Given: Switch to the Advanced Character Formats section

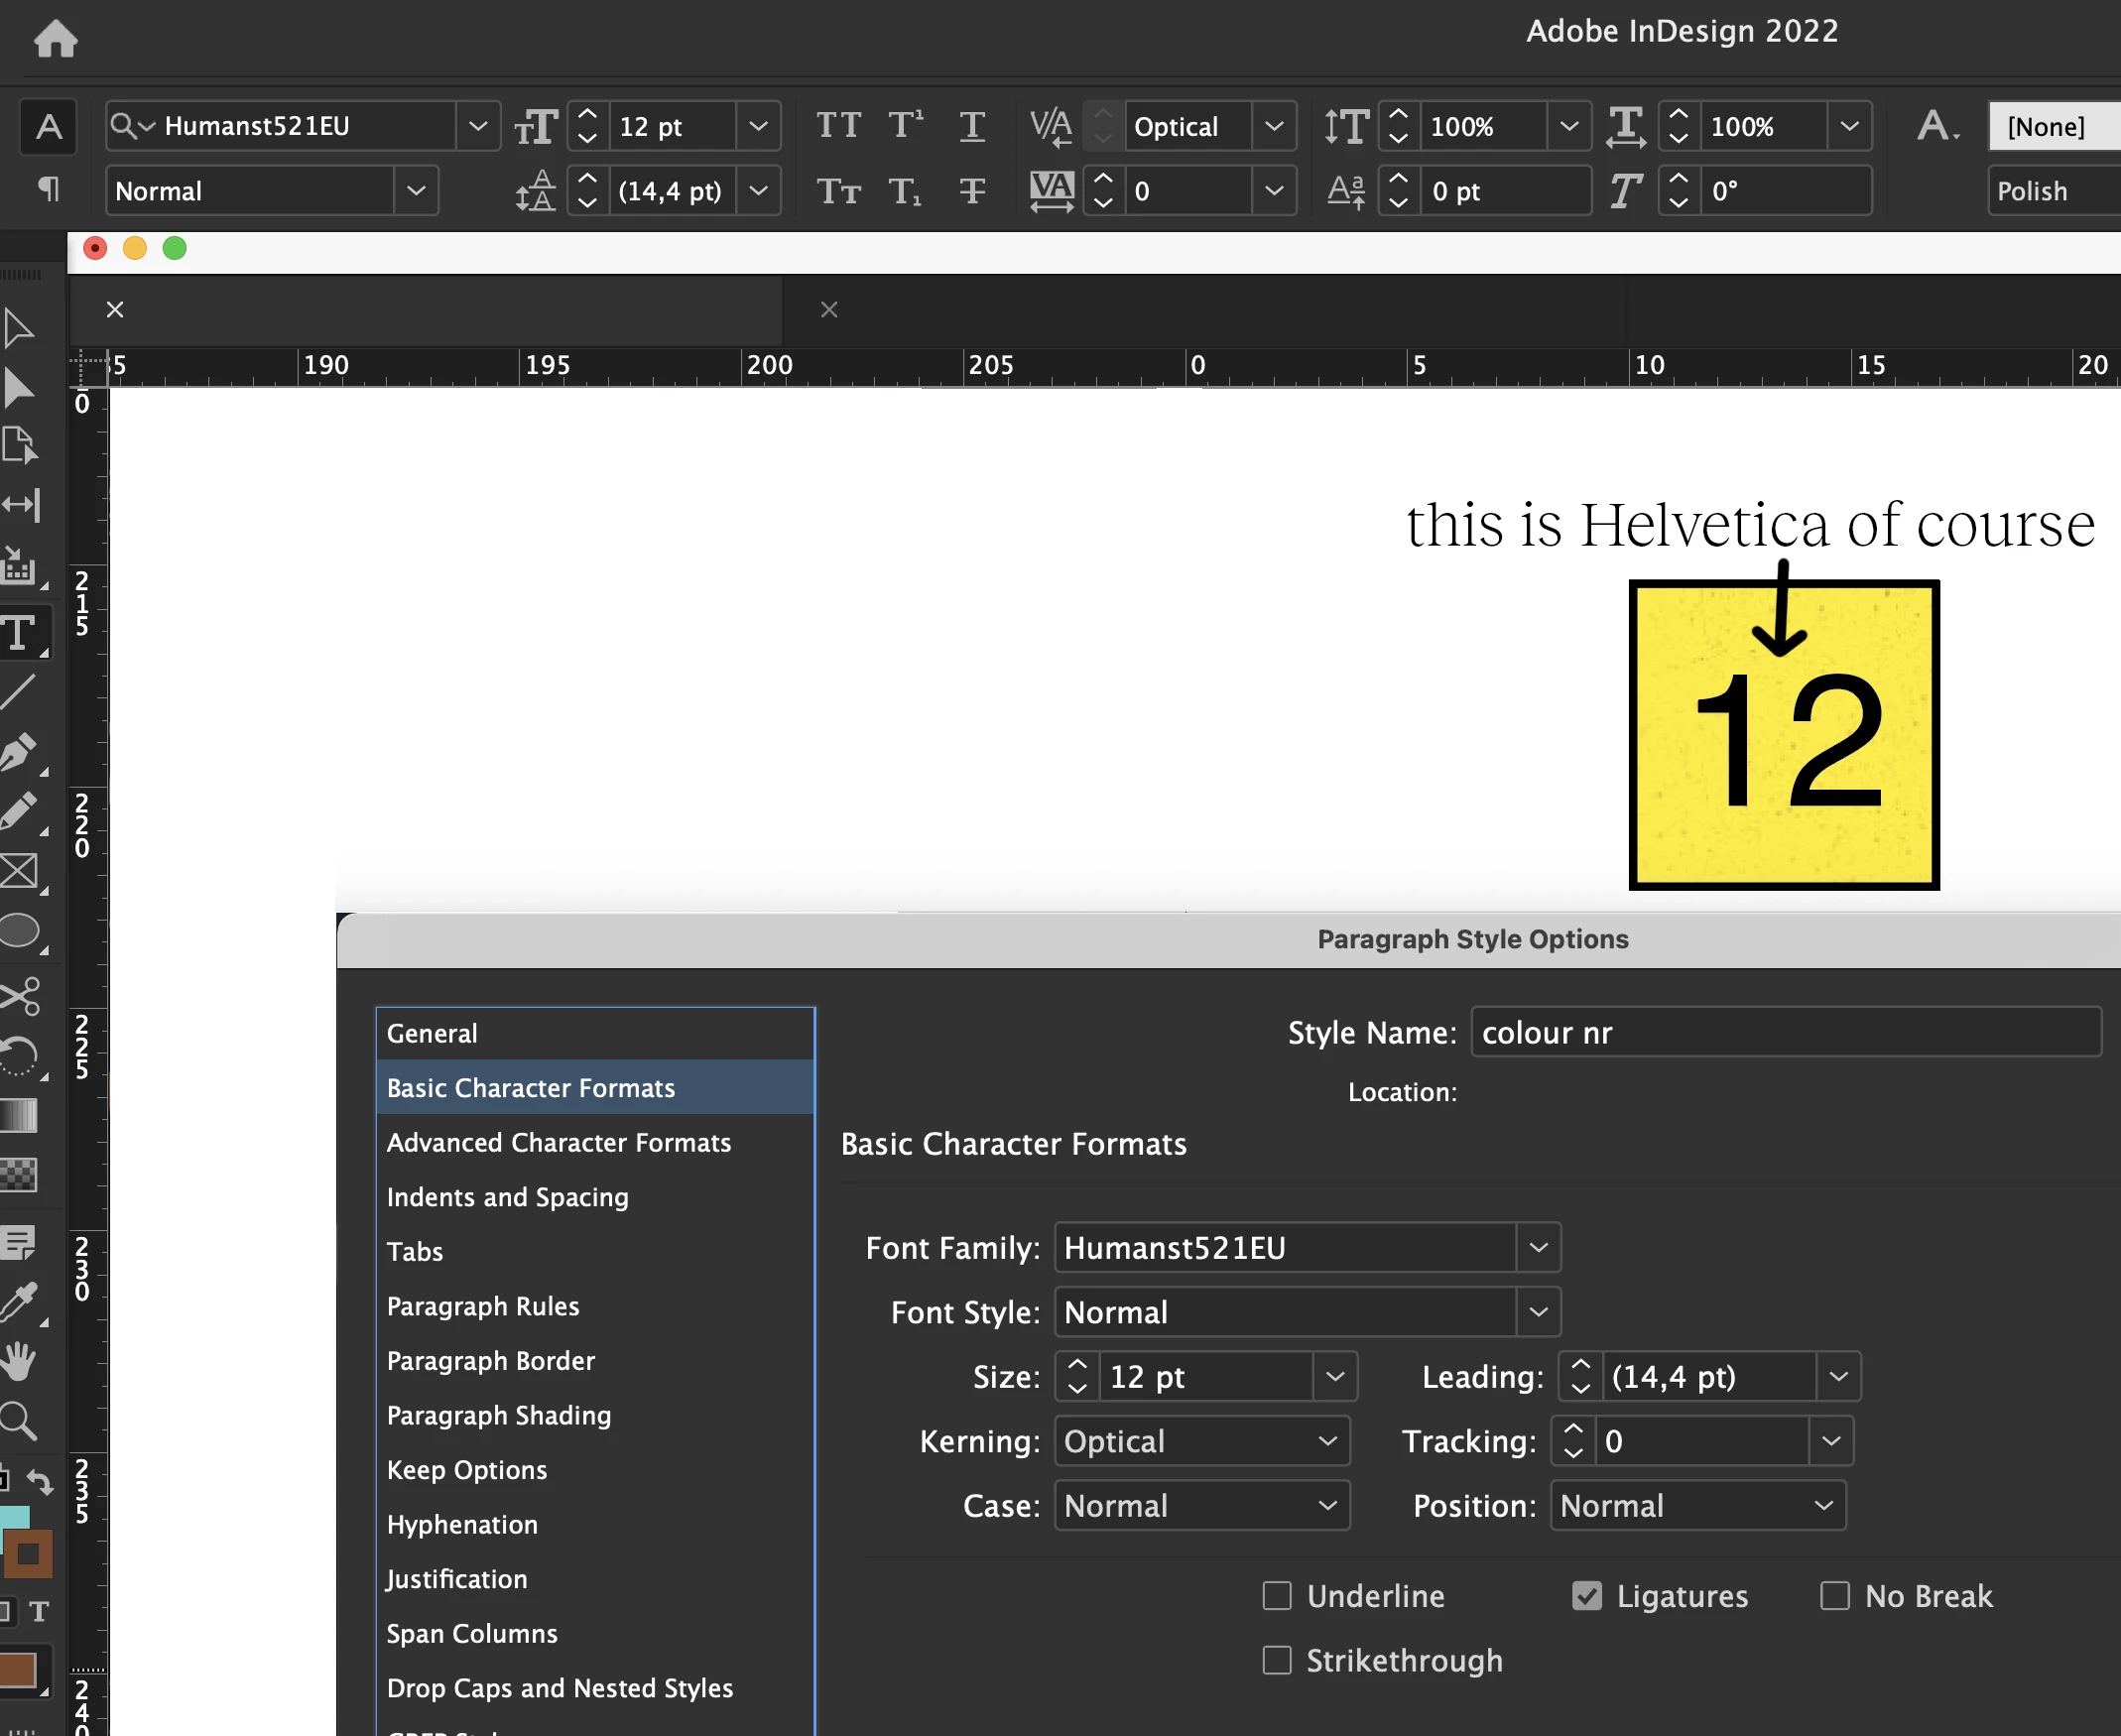Looking at the screenshot, I should point(558,1142).
